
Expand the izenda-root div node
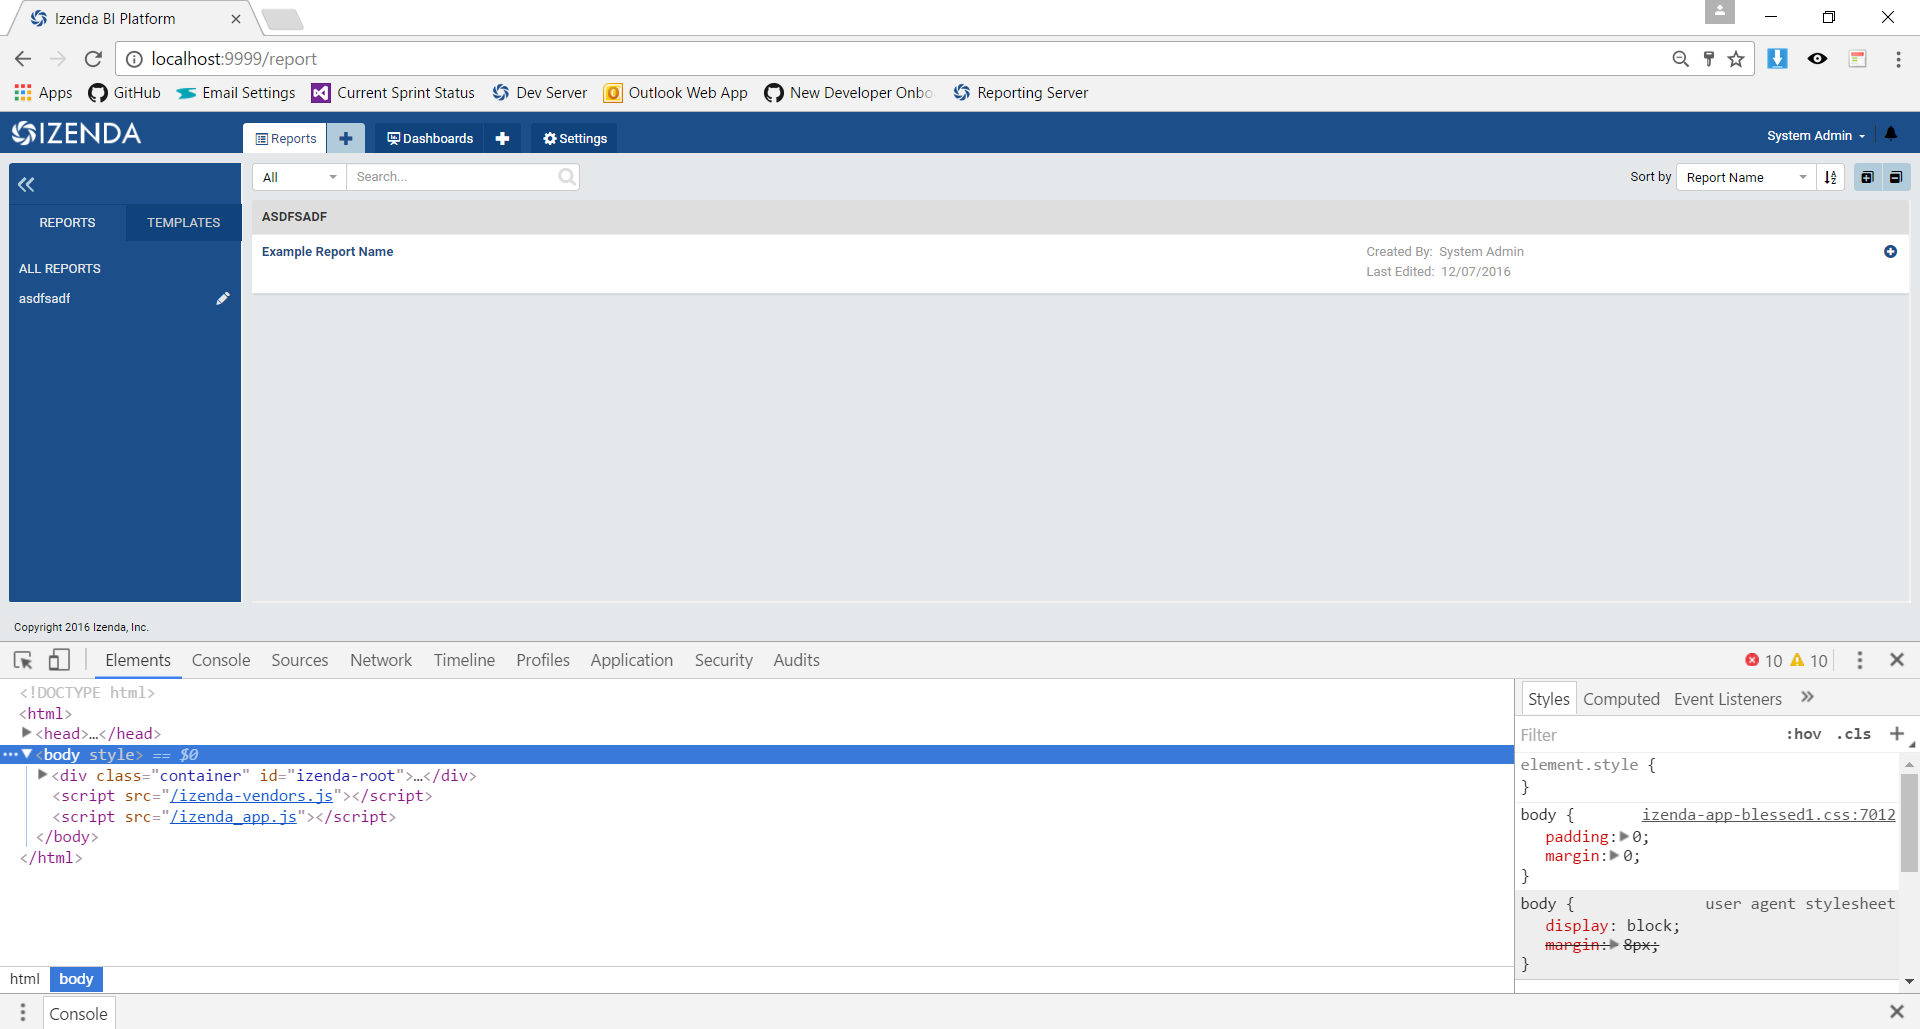[x=43, y=774]
